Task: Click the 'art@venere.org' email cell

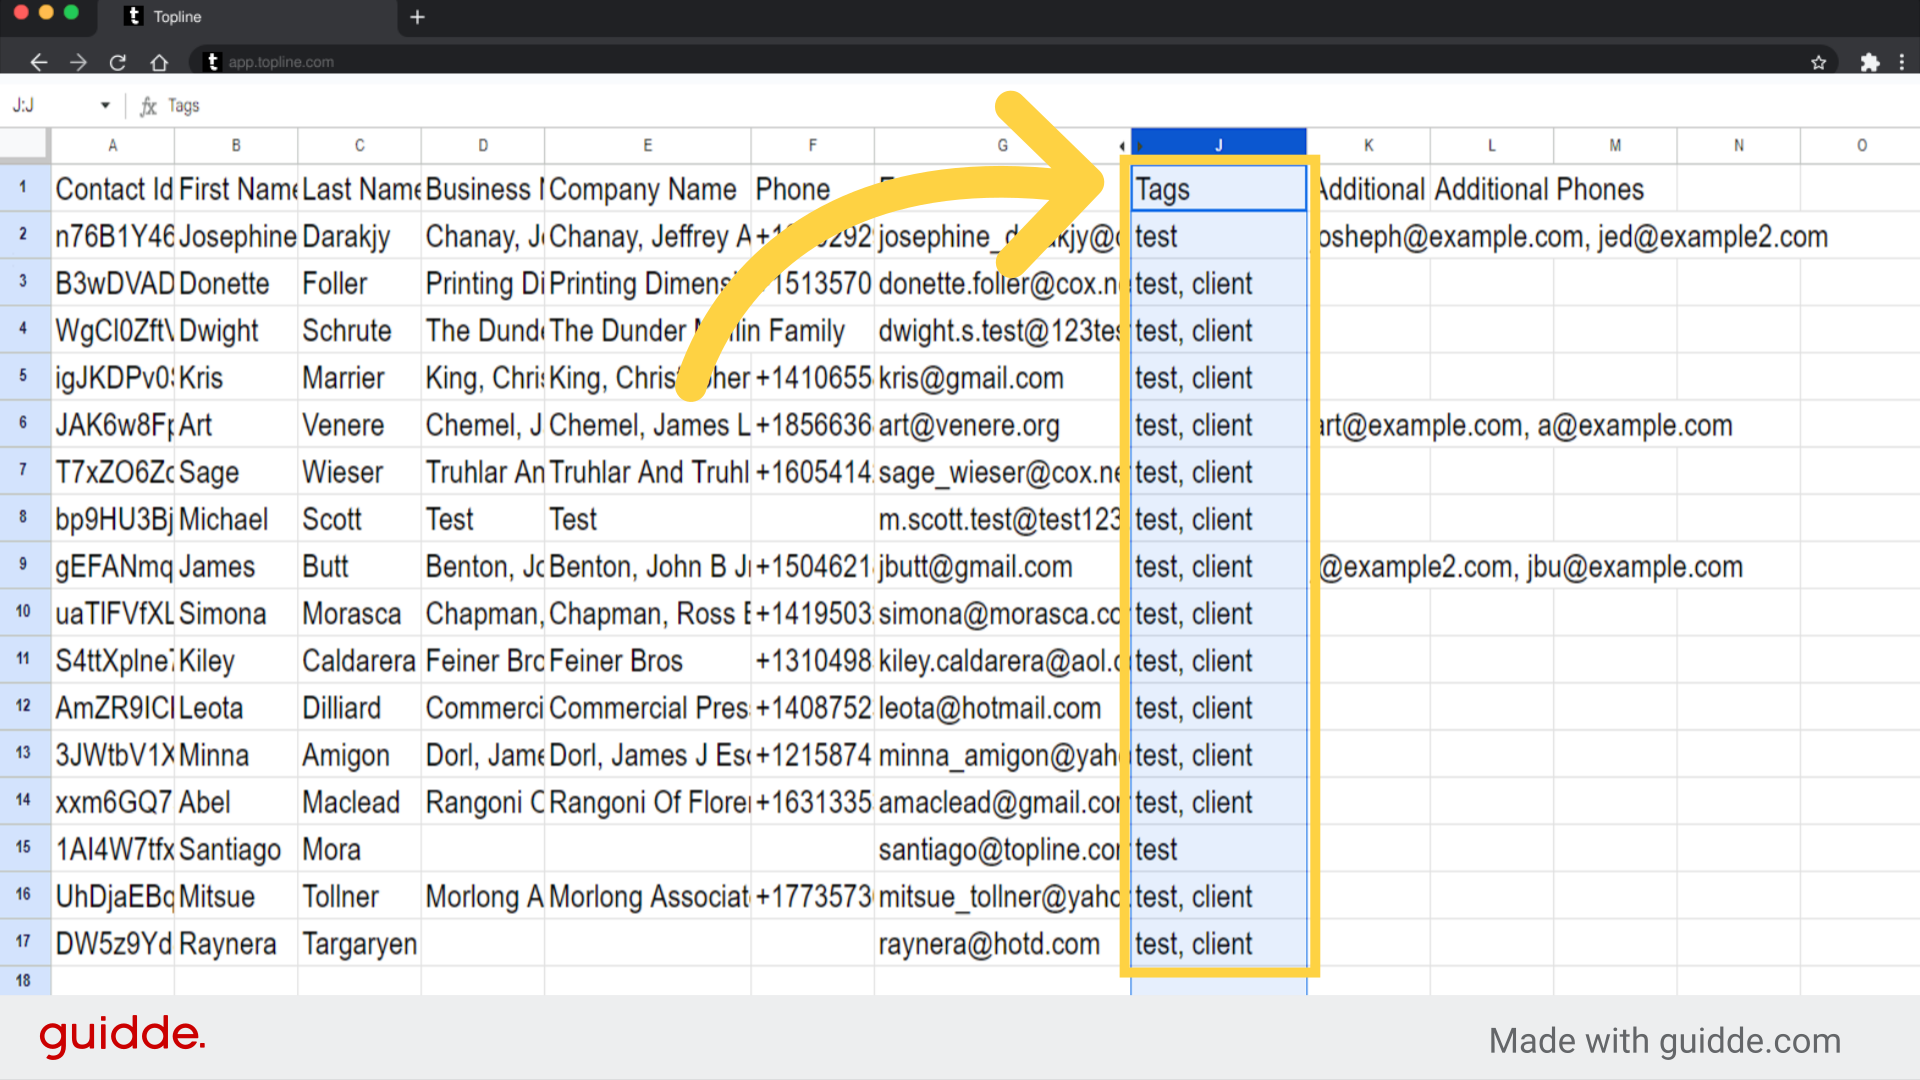Action: (x=1003, y=425)
